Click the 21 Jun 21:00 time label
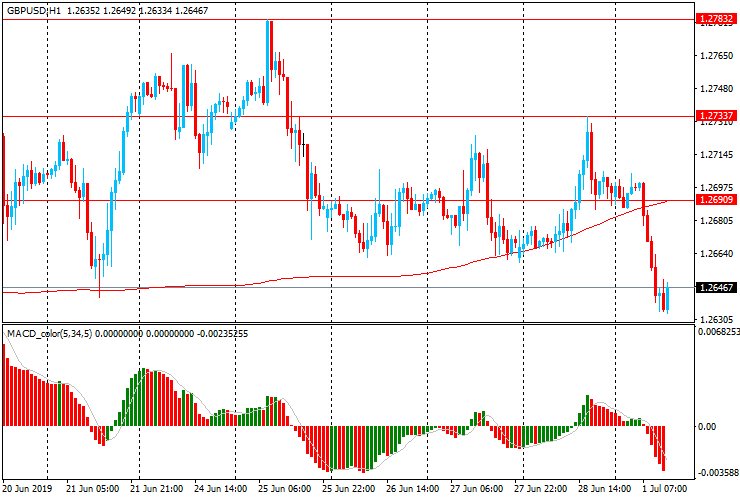The height and width of the screenshot is (500, 740). tap(157, 488)
